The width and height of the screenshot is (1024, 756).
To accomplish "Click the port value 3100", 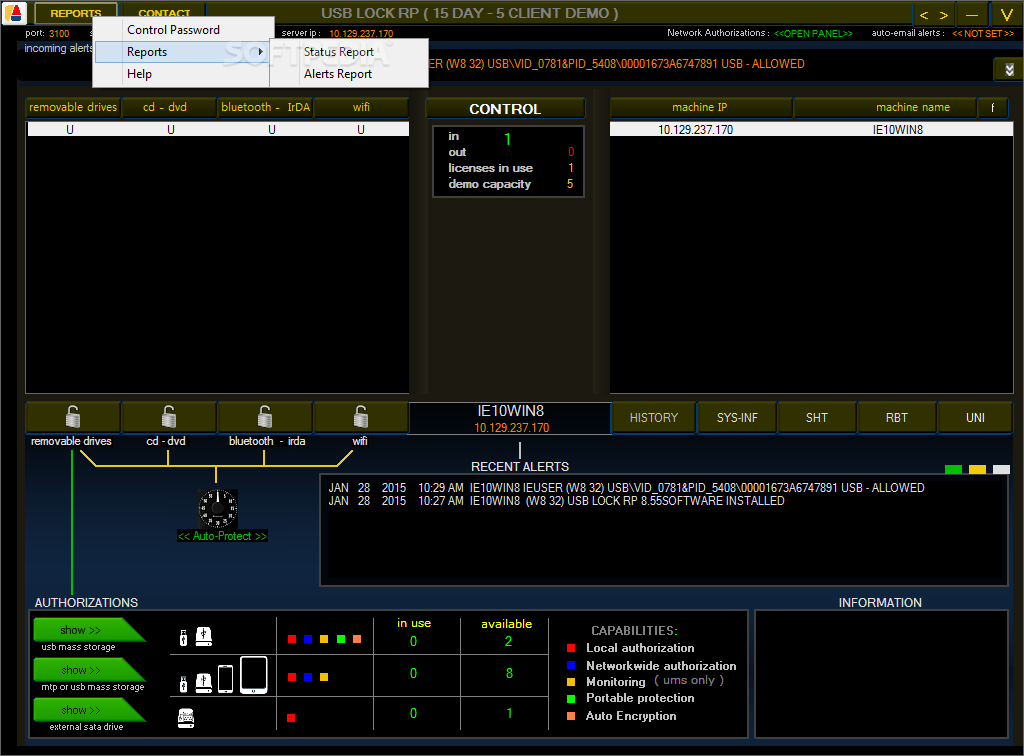I will coord(59,34).
